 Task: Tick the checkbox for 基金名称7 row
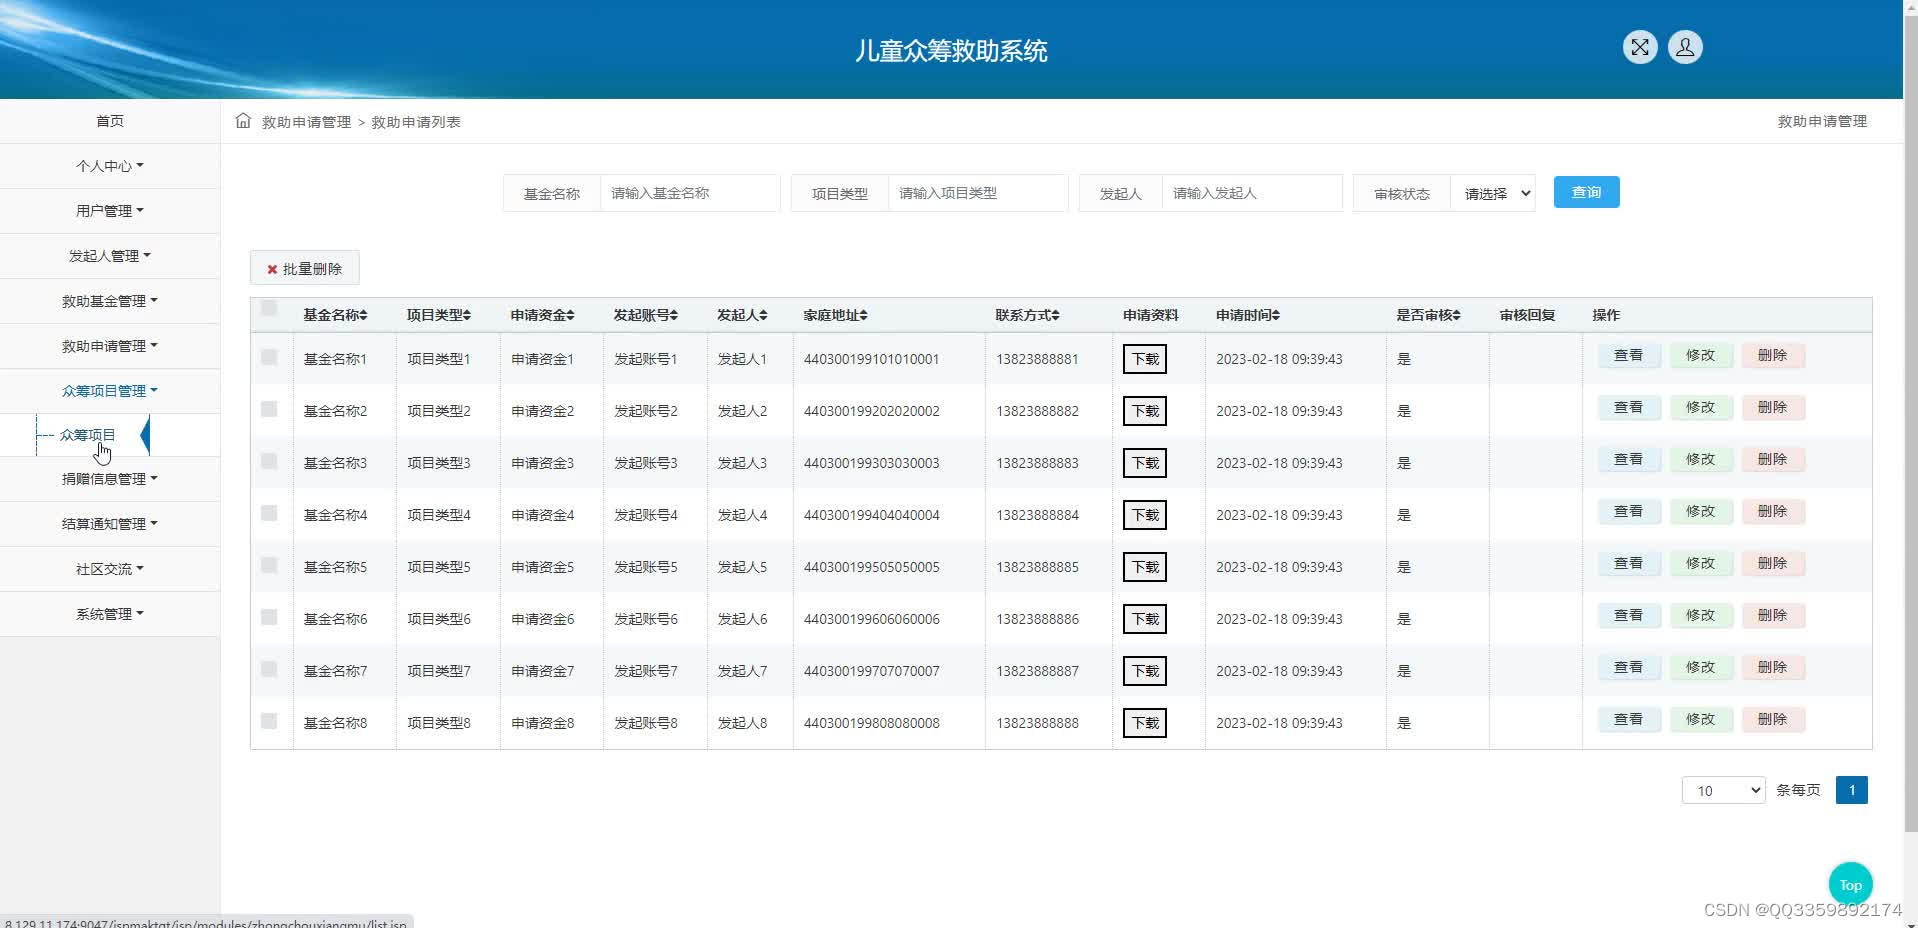[269, 669]
